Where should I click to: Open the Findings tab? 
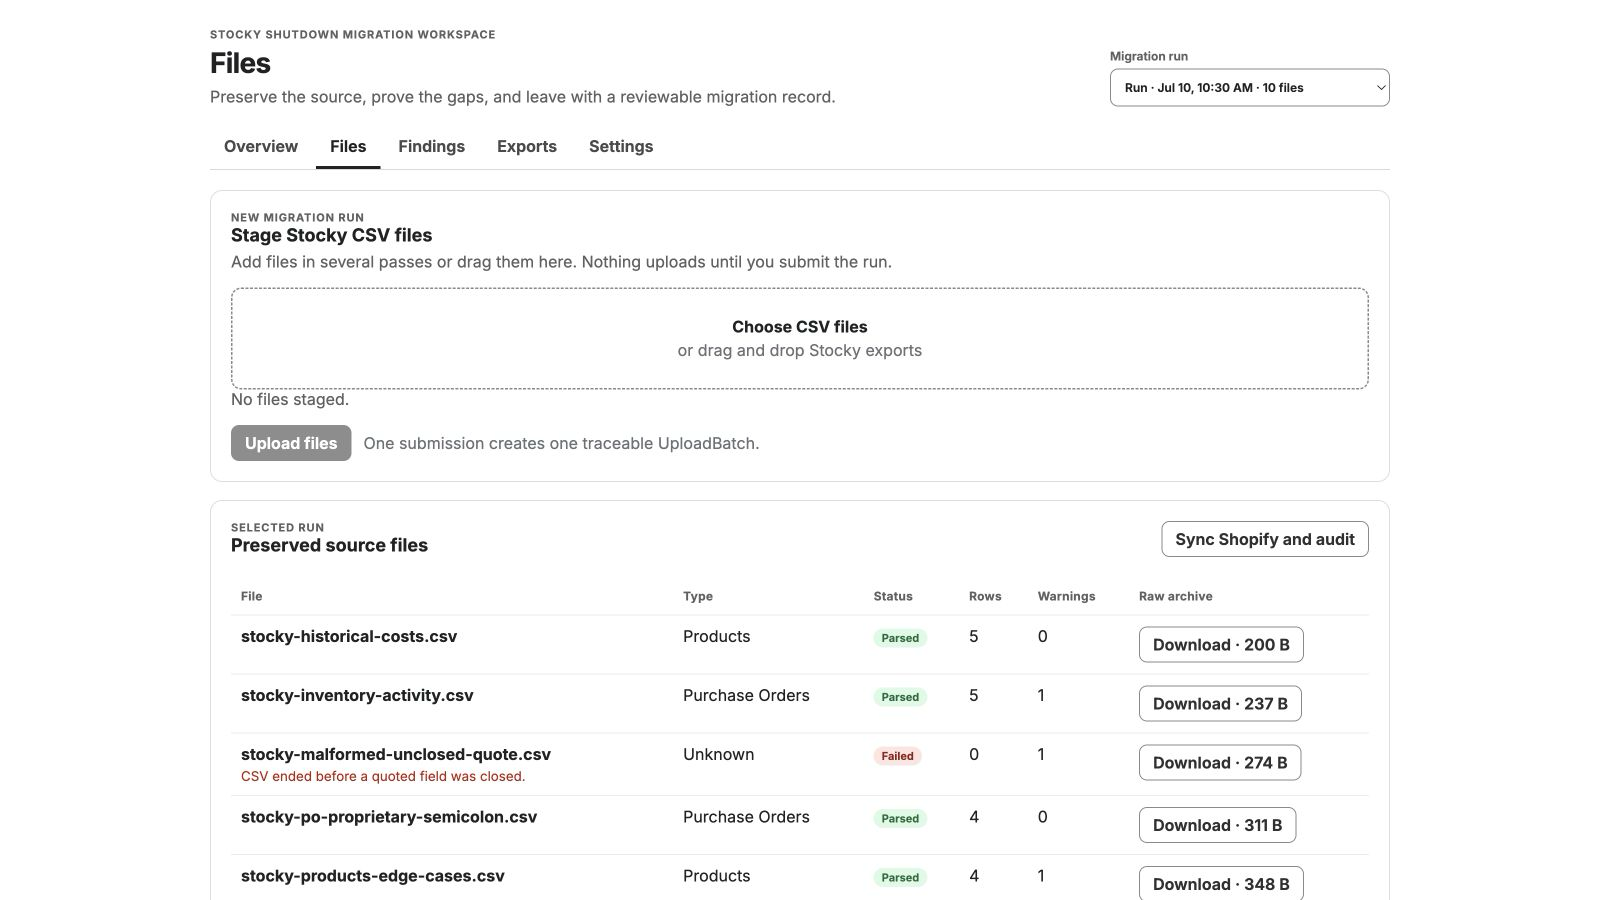pyautogui.click(x=431, y=146)
